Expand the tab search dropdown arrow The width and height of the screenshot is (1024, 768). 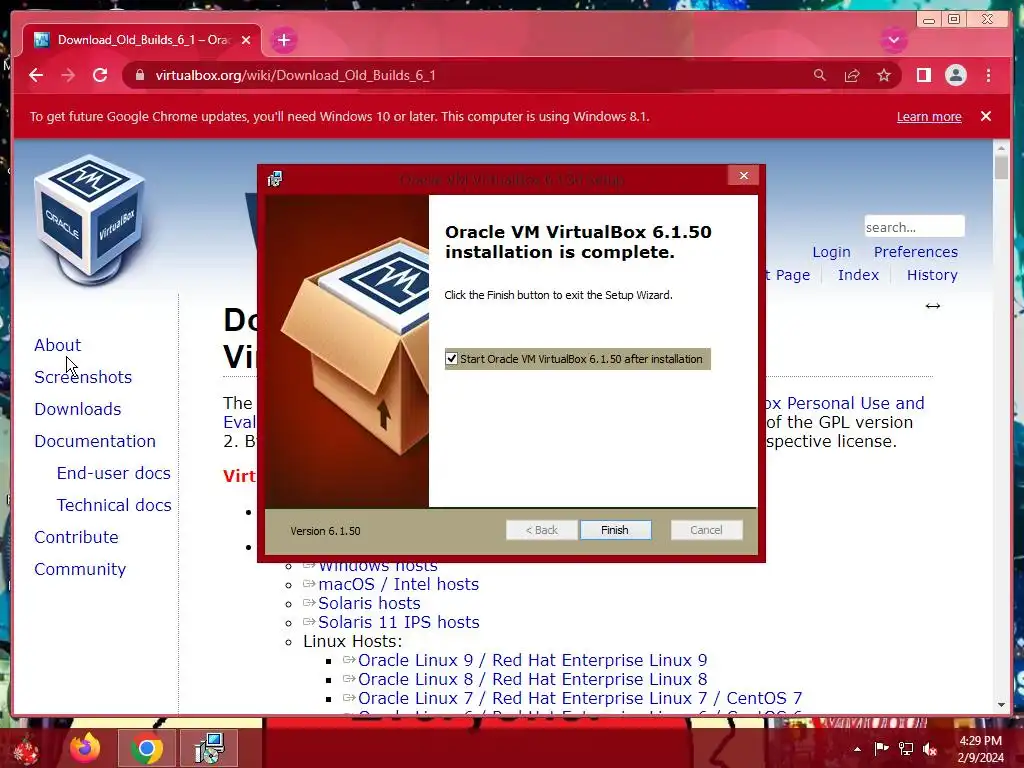point(893,40)
